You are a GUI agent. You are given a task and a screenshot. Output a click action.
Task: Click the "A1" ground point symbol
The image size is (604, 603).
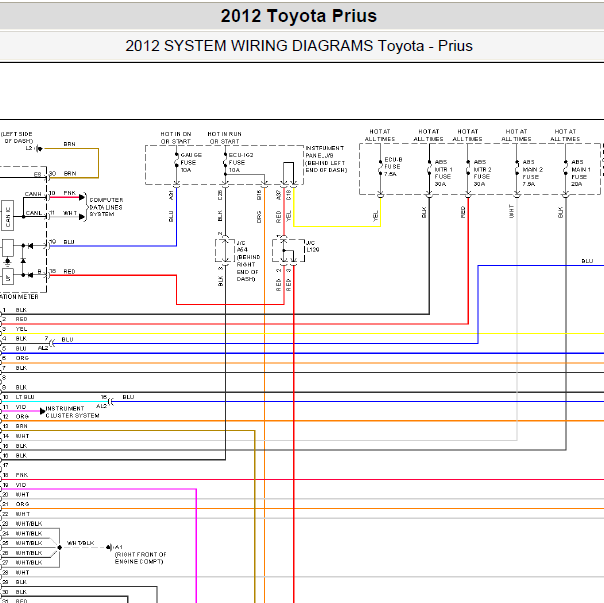[109, 547]
